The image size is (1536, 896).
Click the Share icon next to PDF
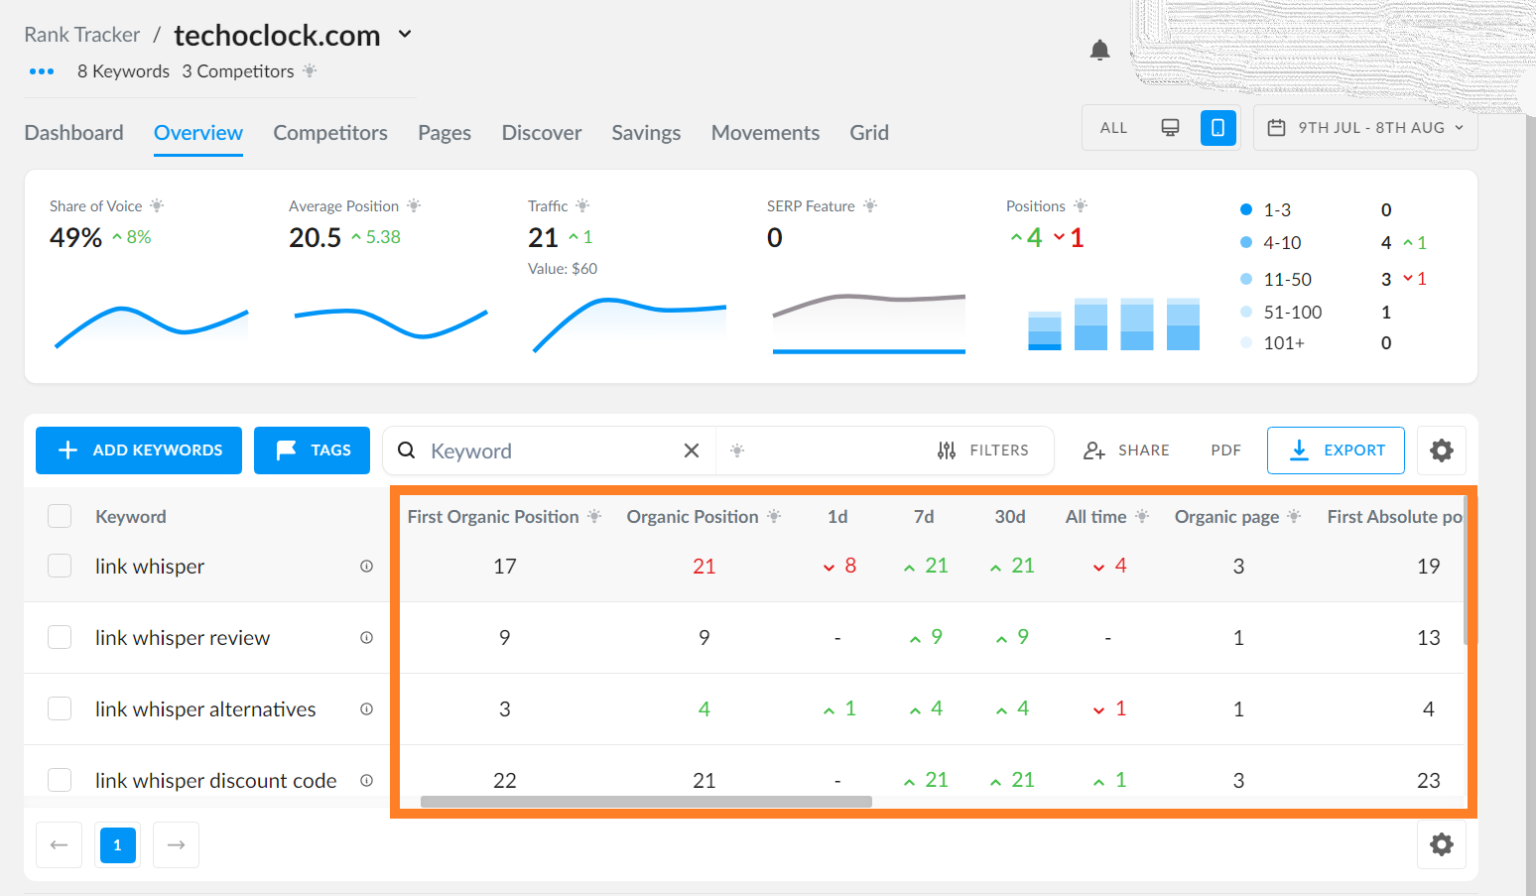pos(1093,450)
